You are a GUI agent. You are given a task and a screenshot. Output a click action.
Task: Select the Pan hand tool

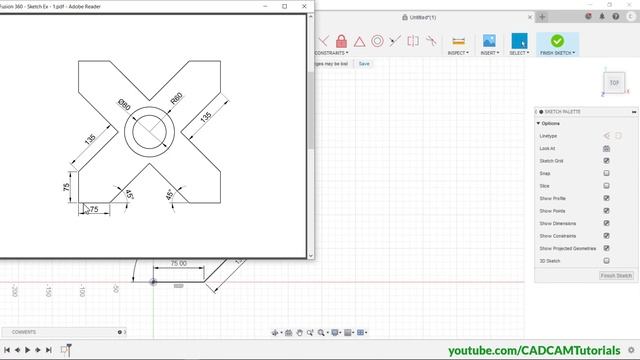300,333
